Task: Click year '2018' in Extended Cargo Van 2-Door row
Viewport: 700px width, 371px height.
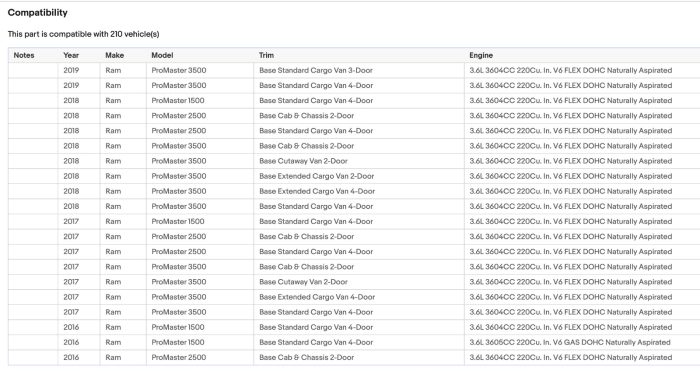Action: pyautogui.click(x=71, y=176)
